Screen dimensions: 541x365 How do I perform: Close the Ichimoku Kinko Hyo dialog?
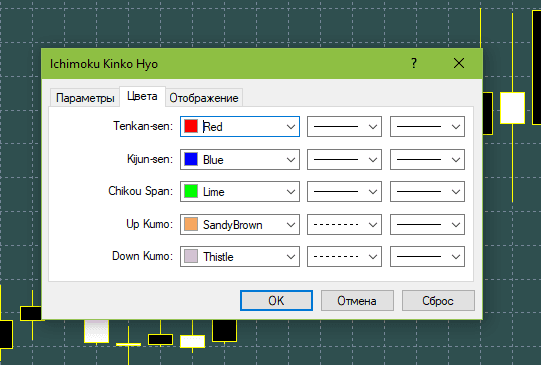(459, 63)
